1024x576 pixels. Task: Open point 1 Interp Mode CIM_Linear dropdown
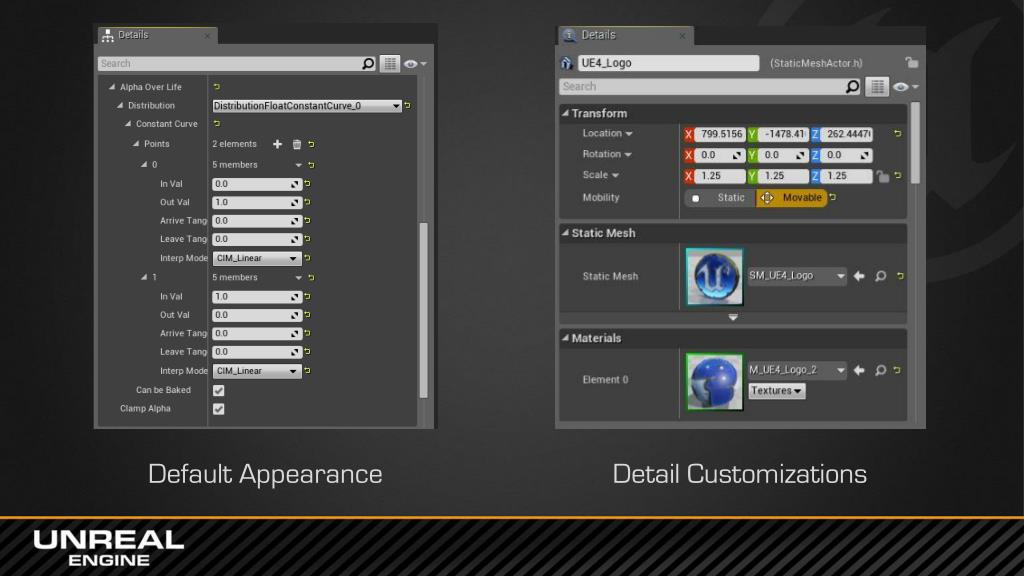[257, 371]
